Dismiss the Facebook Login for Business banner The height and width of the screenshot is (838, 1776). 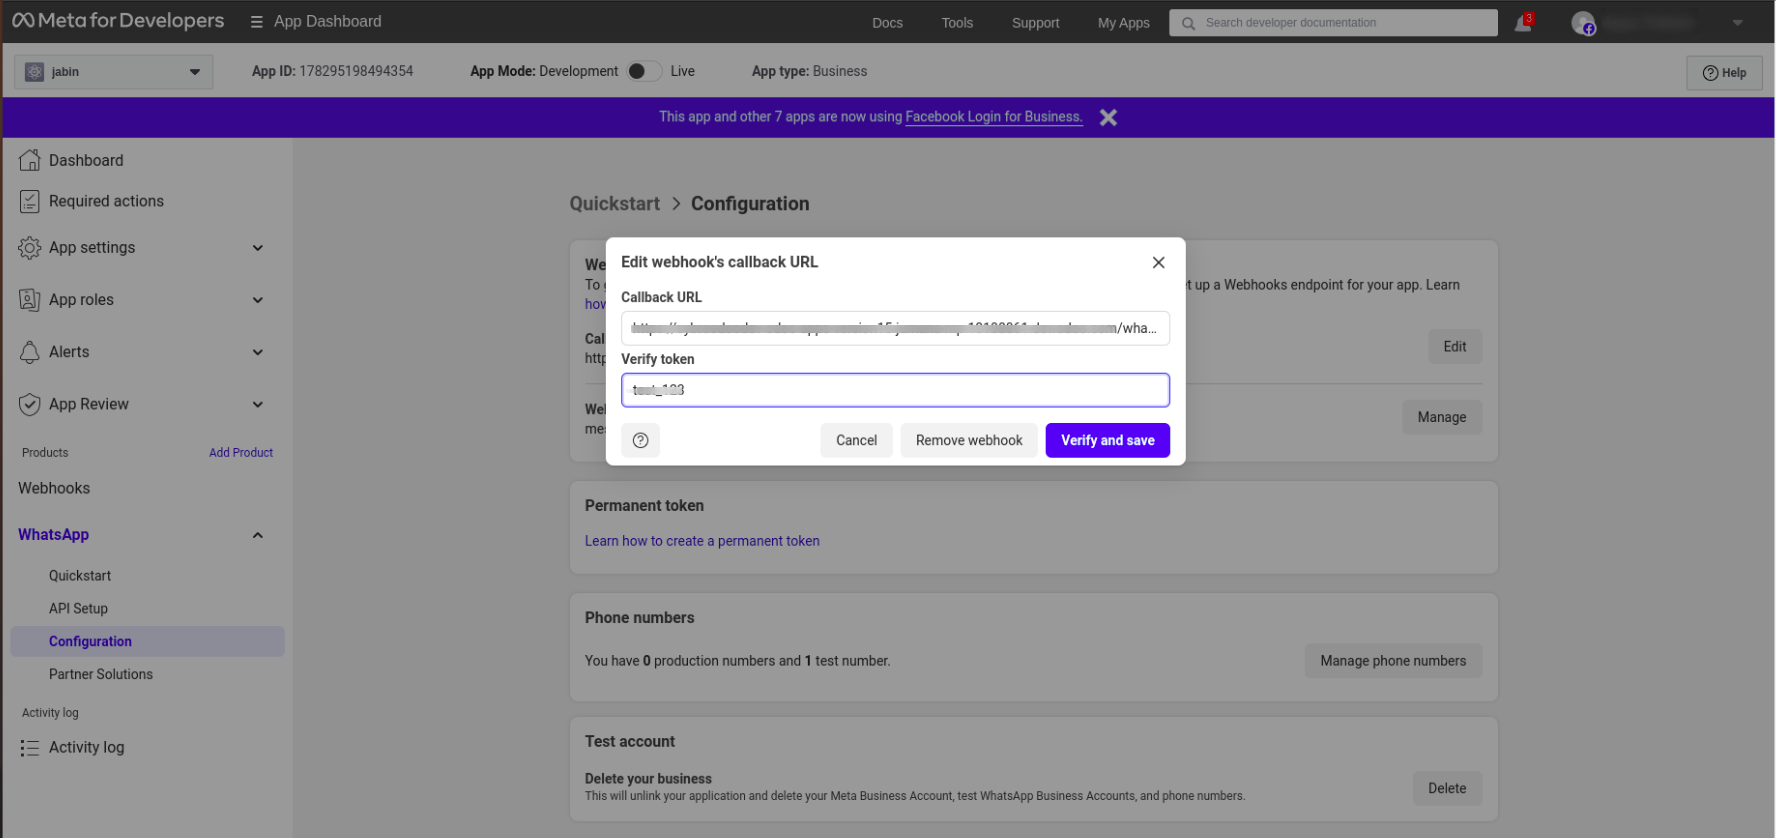pyautogui.click(x=1108, y=117)
